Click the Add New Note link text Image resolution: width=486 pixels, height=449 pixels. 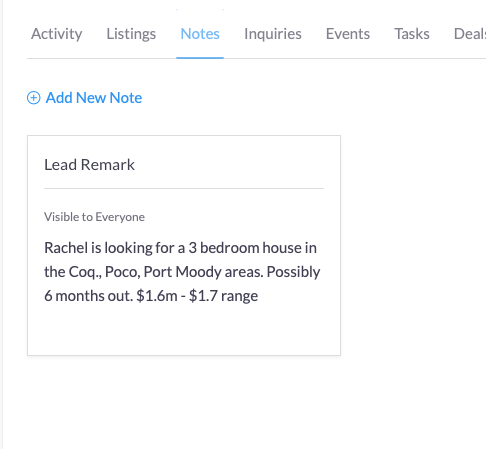[x=94, y=98]
